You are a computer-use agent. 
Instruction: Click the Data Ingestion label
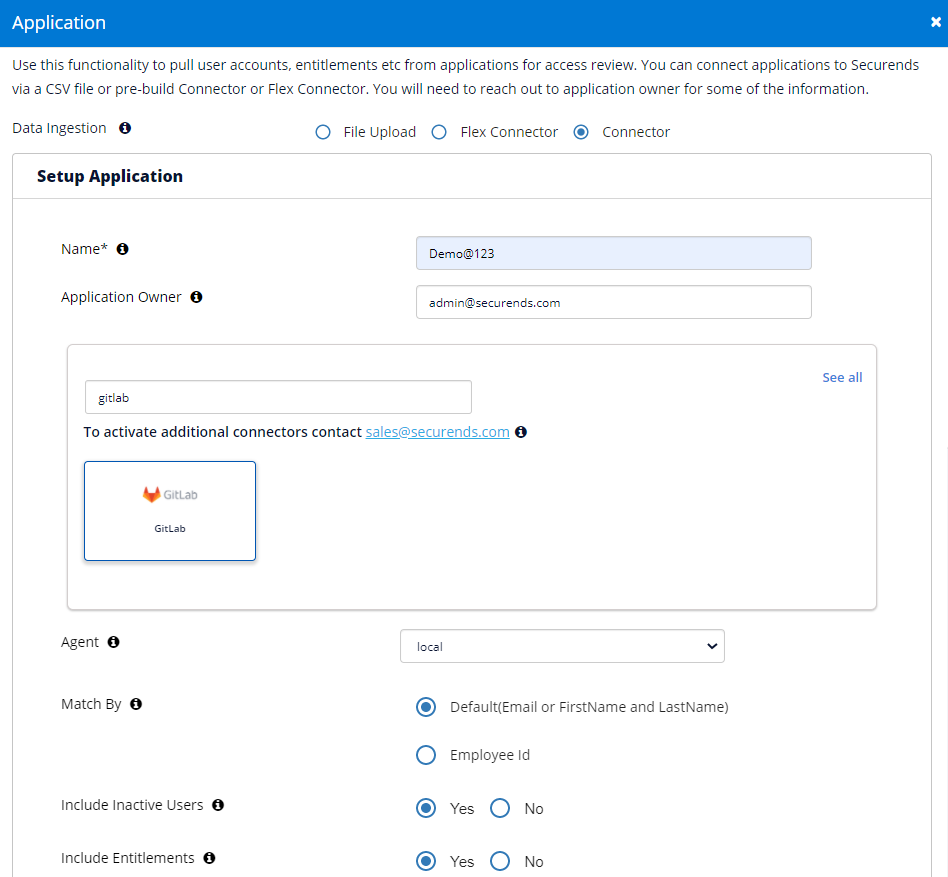59,128
